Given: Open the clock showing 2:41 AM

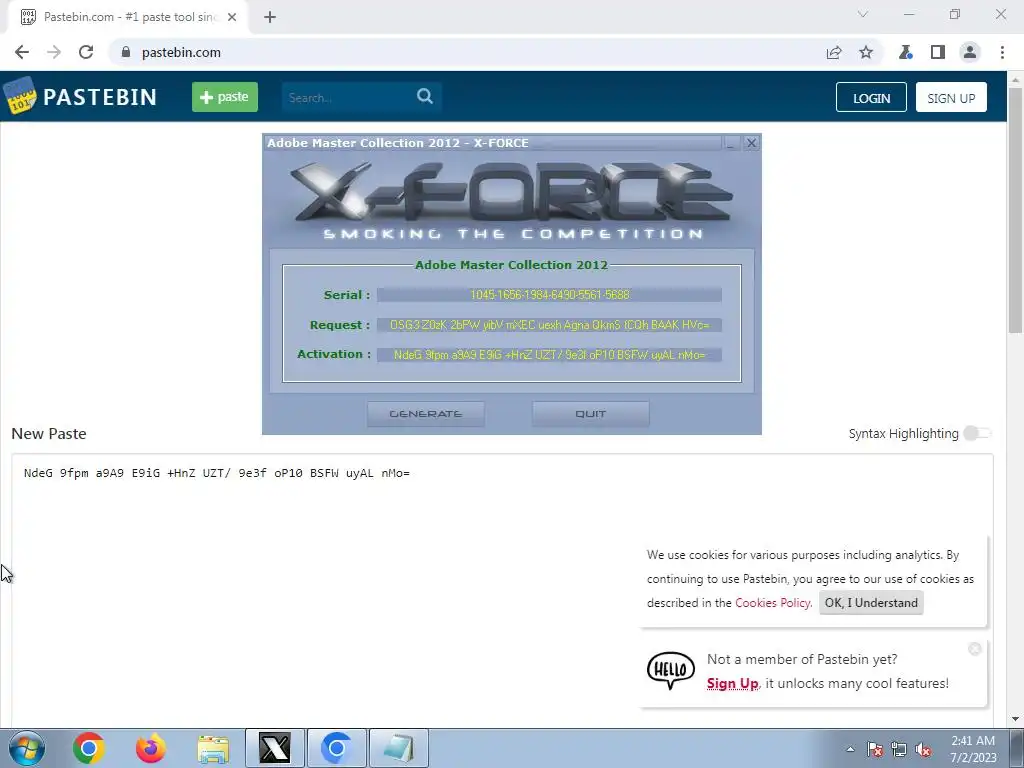Looking at the screenshot, I should [x=973, y=749].
